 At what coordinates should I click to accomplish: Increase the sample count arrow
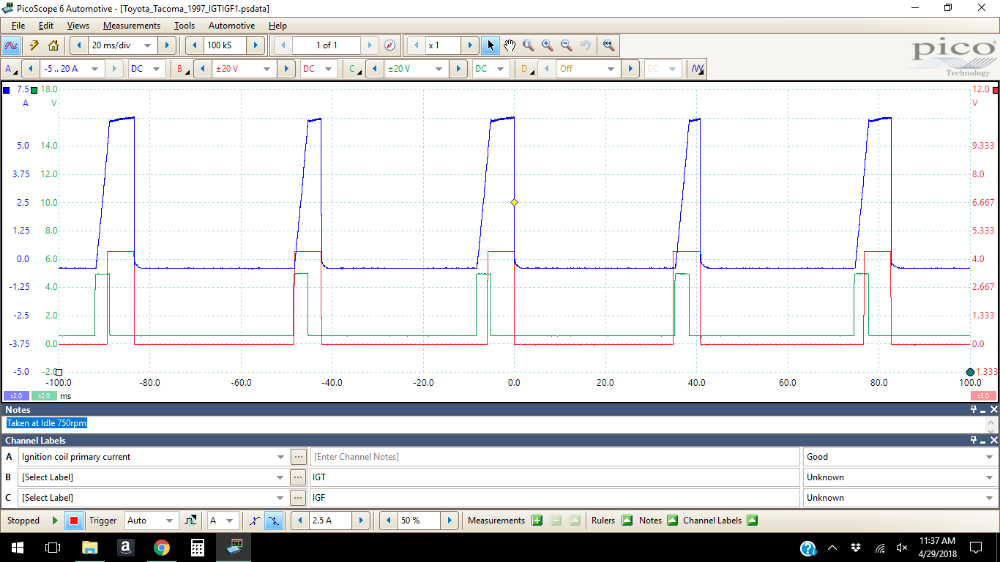[x=256, y=45]
